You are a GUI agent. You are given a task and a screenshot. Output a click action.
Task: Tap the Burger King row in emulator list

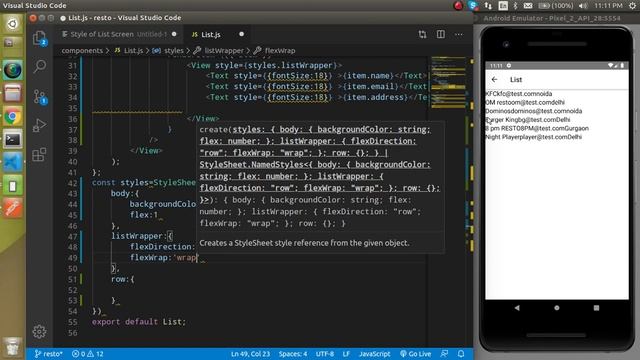click(528, 120)
